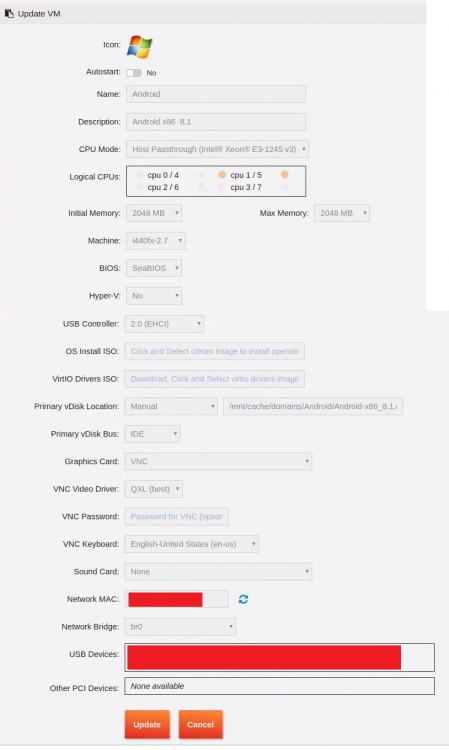Open the Max Memory dropdown
The height and width of the screenshot is (750, 449).
pos(341,213)
